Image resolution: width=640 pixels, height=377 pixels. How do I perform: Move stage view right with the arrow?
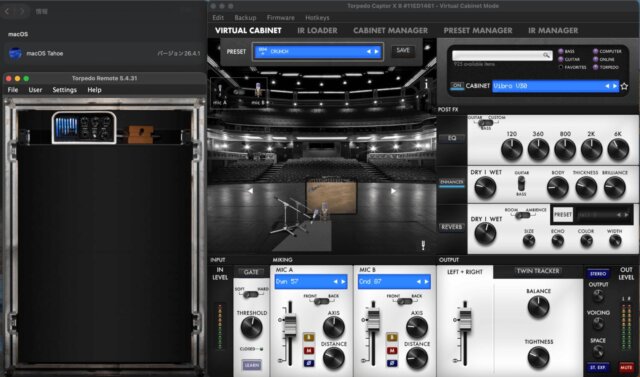coord(393,191)
